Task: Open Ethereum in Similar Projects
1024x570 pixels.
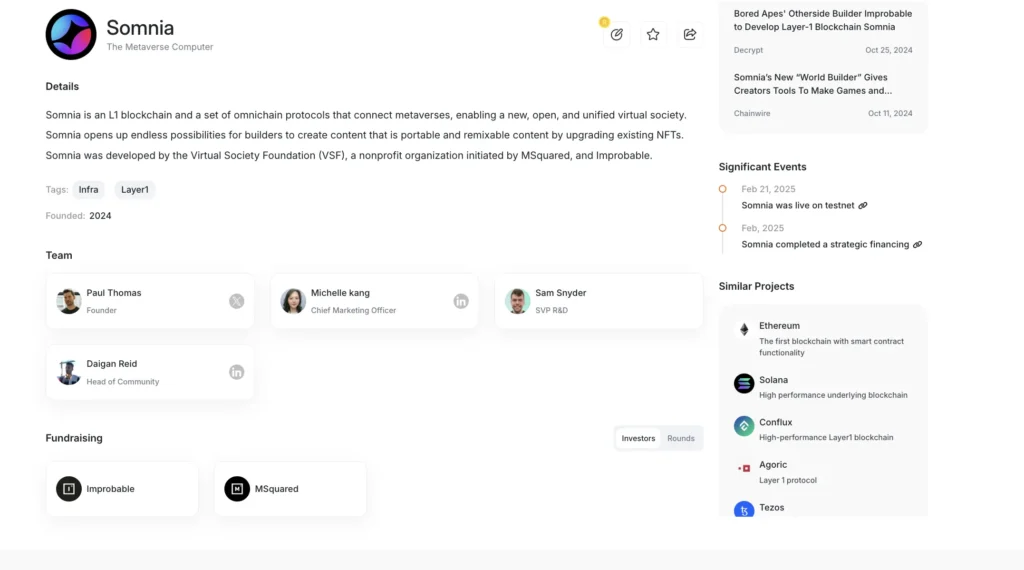Action: (780, 326)
